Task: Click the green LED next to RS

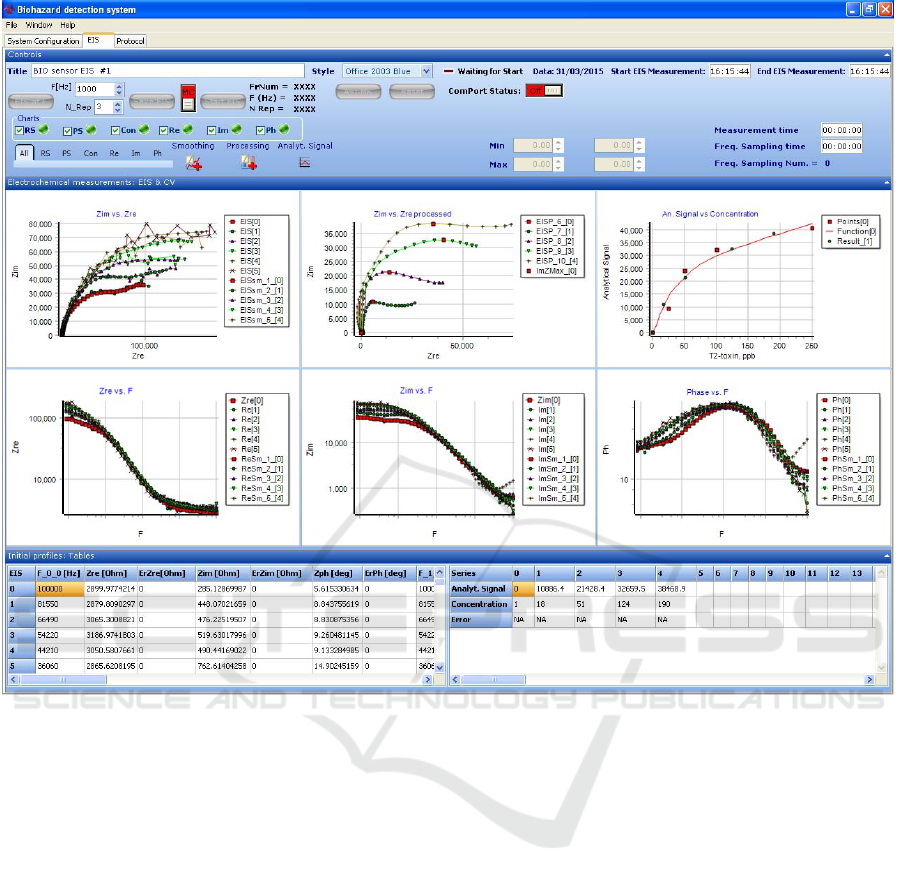Action: point(45,131)
